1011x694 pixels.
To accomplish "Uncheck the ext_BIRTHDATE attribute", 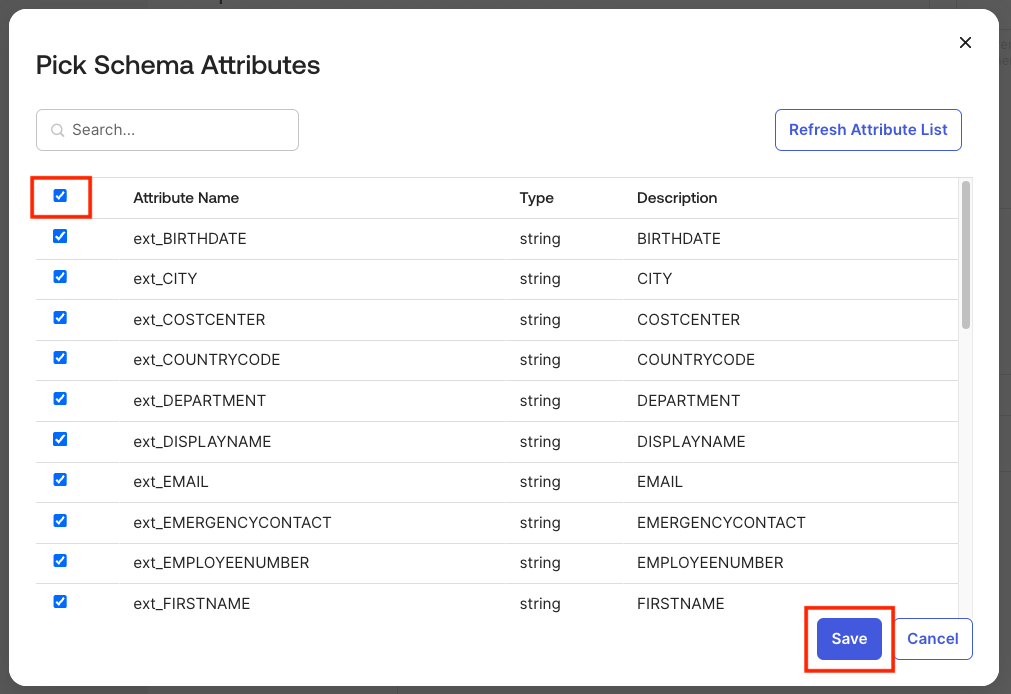I will (60, 236).
